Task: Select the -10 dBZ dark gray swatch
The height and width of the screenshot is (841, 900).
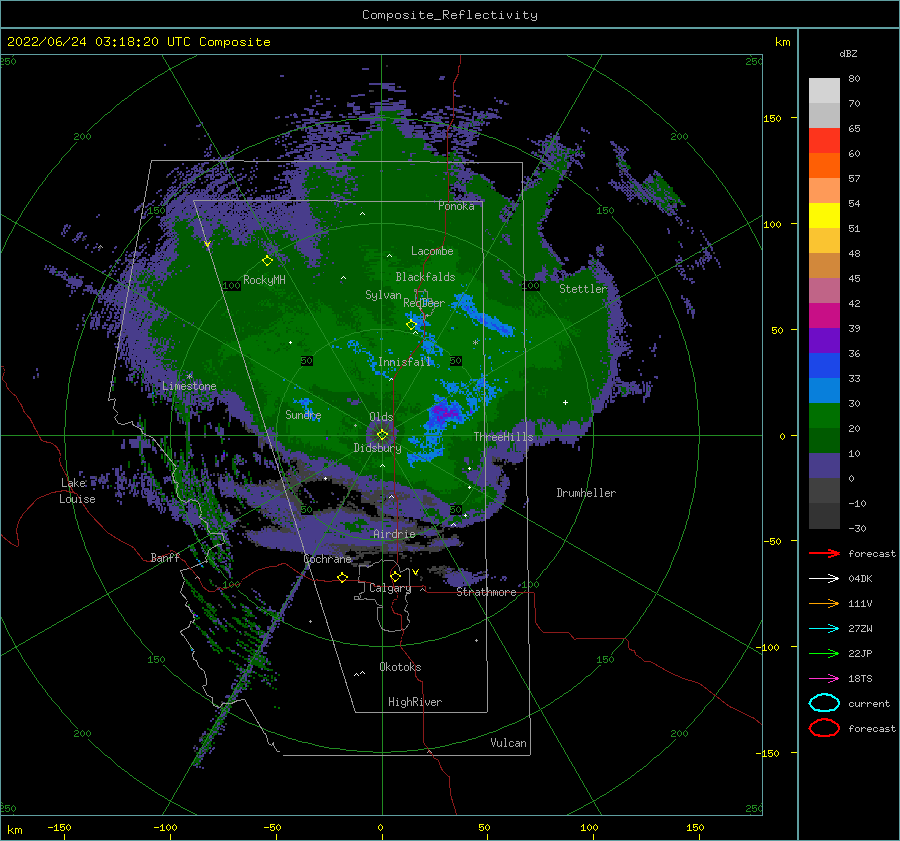Action: click(x=824, y=515)
